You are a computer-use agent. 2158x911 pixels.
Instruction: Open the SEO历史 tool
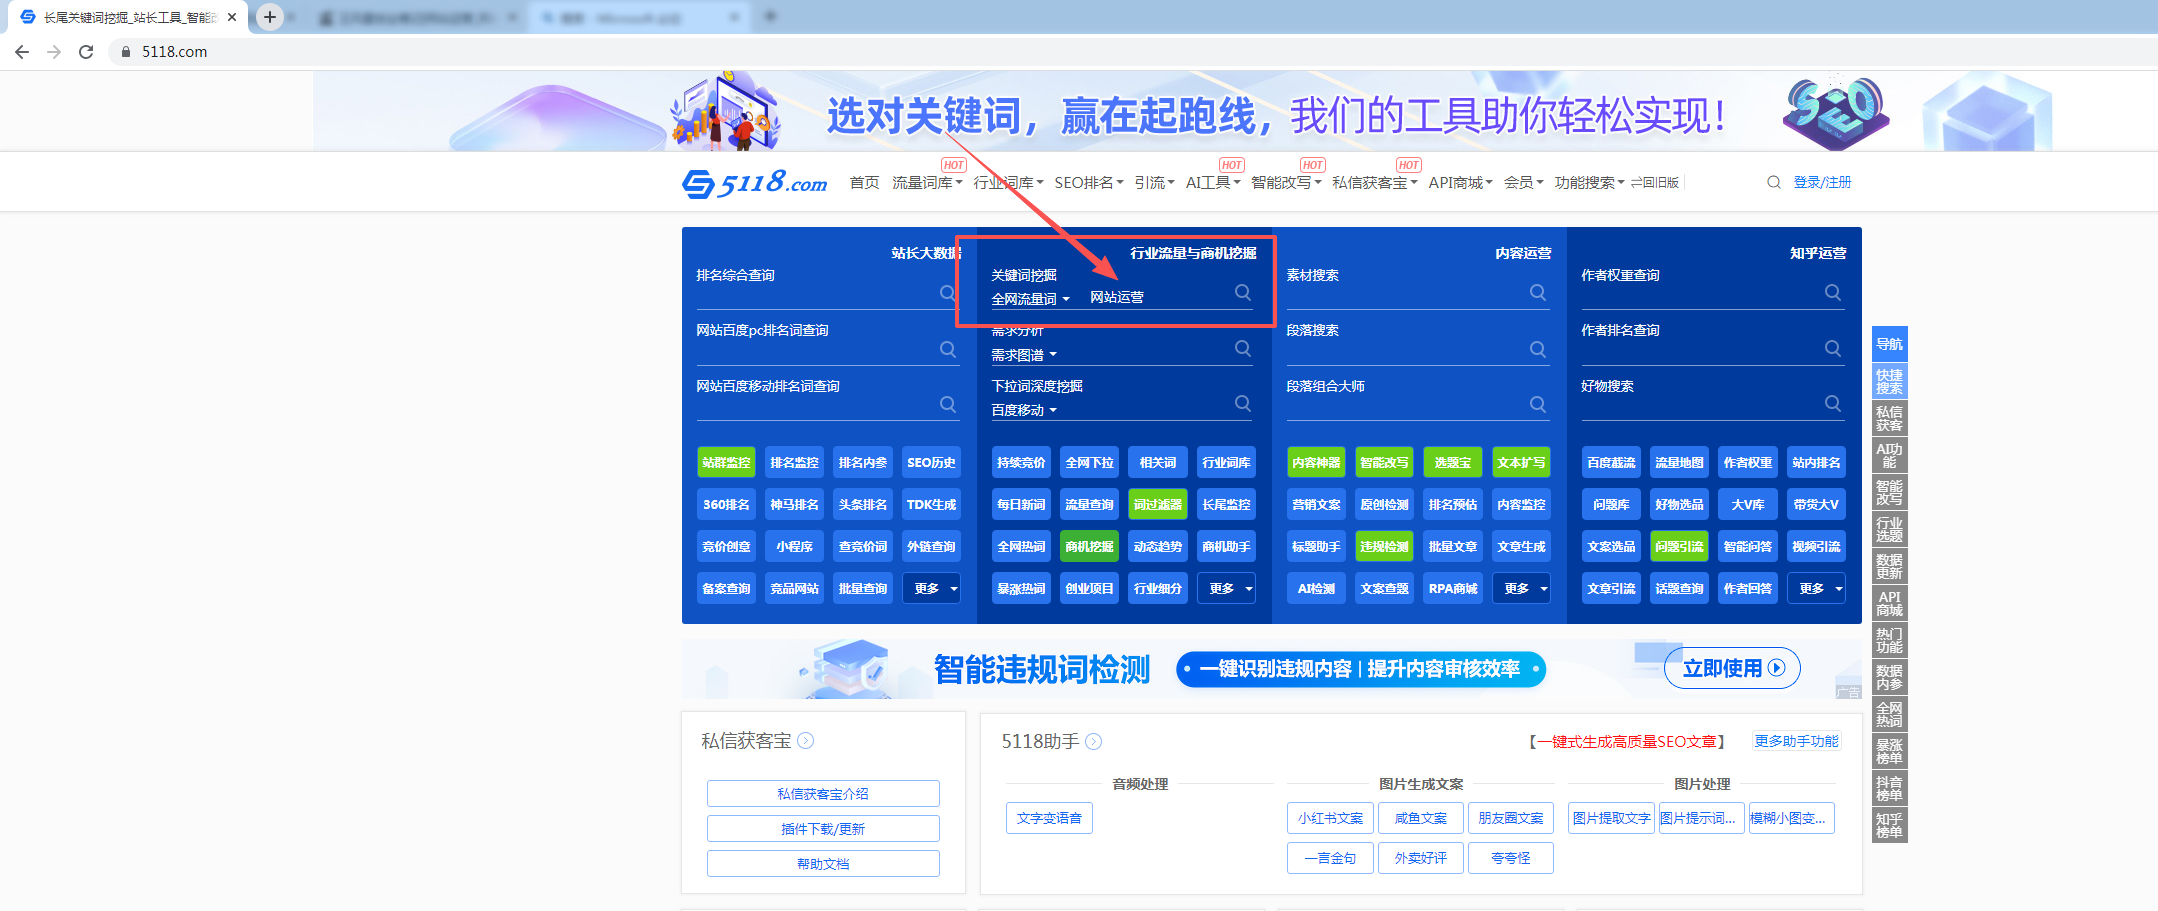click(931, 461)
